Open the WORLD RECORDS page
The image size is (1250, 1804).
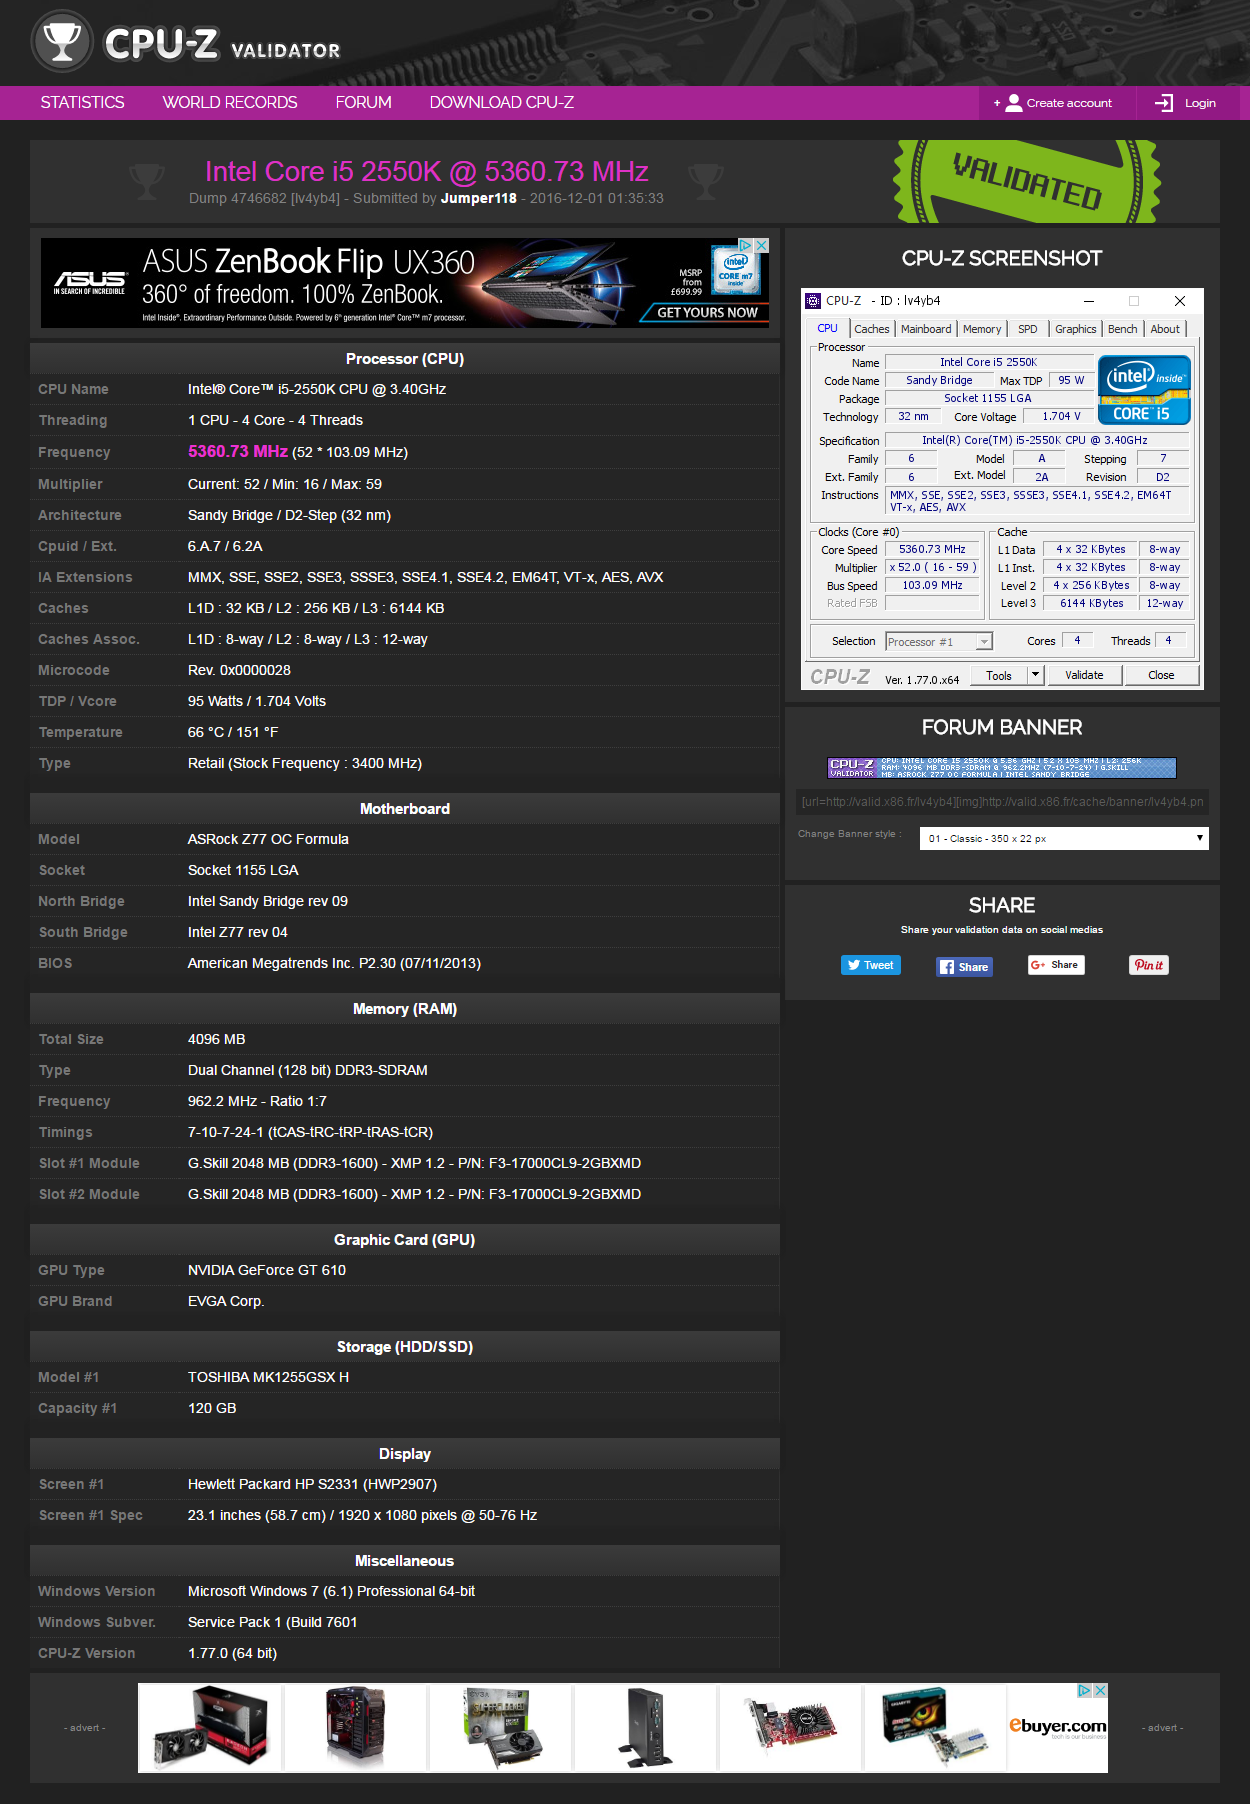[230, 102]
